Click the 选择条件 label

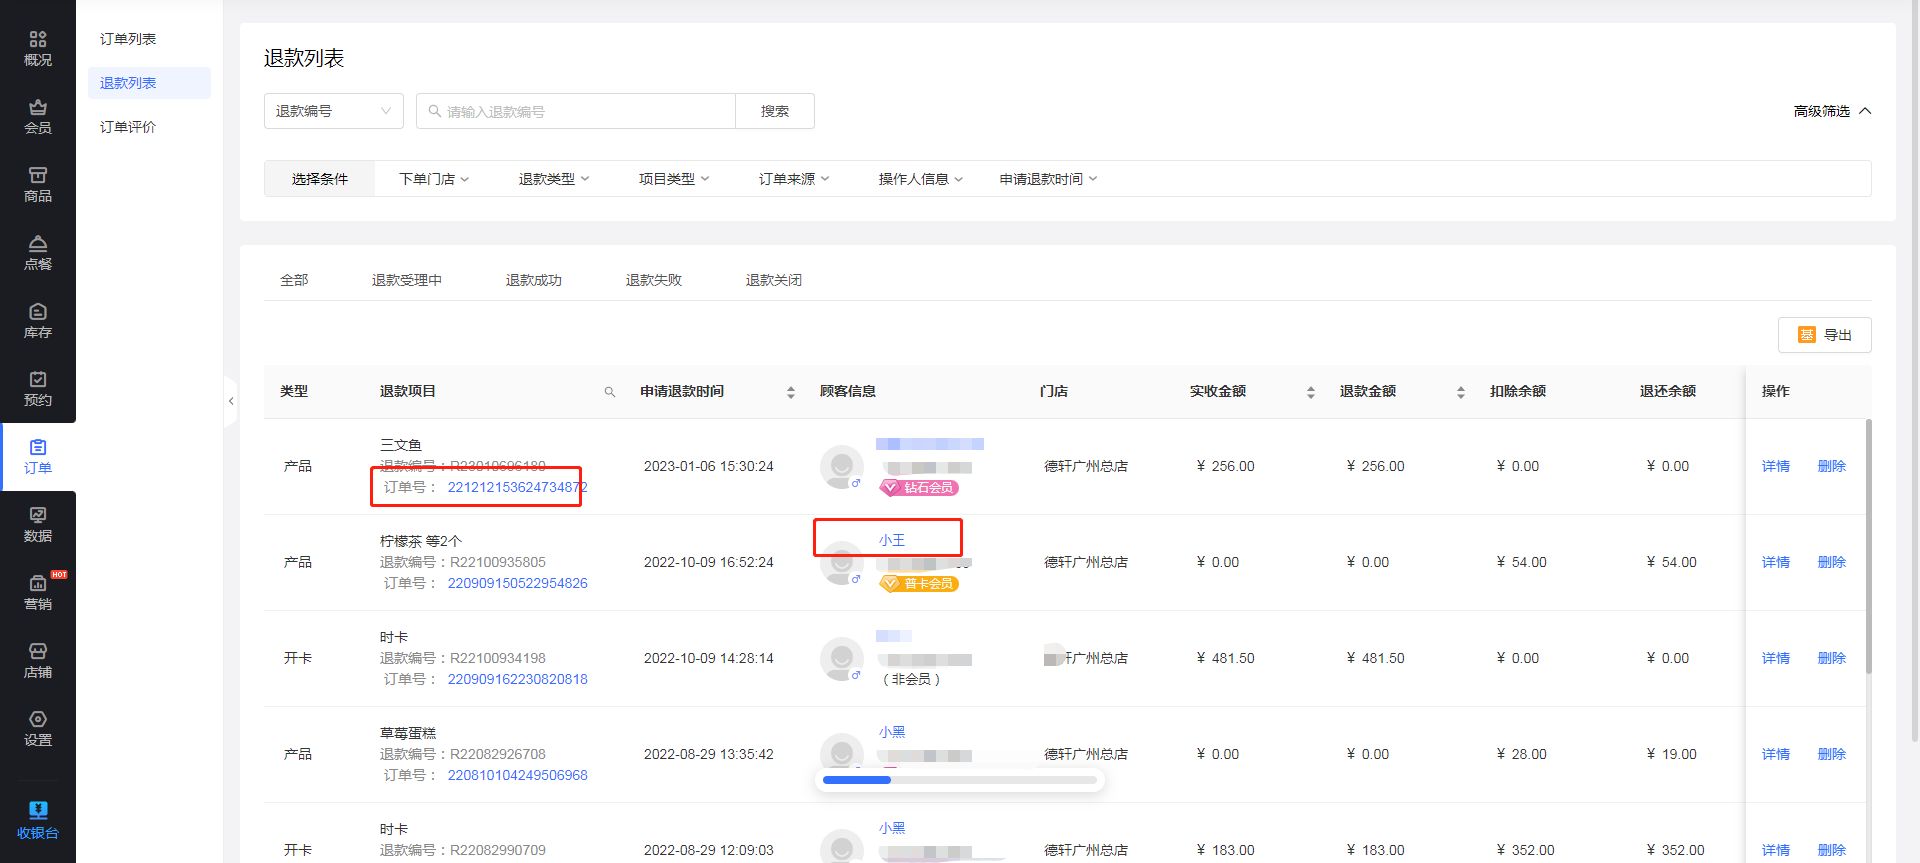pos(320,179)
